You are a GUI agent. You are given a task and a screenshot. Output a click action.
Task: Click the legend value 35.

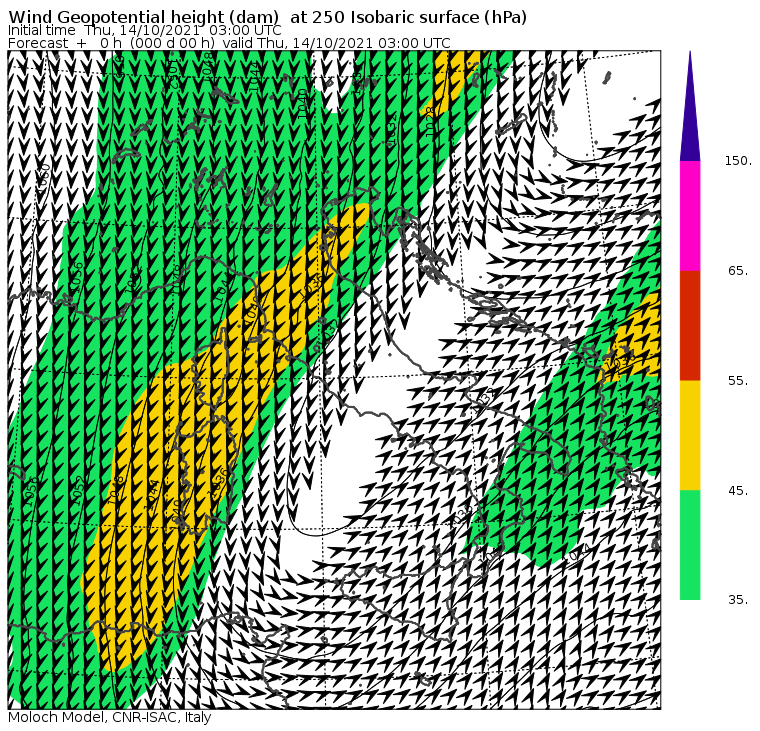738,600
